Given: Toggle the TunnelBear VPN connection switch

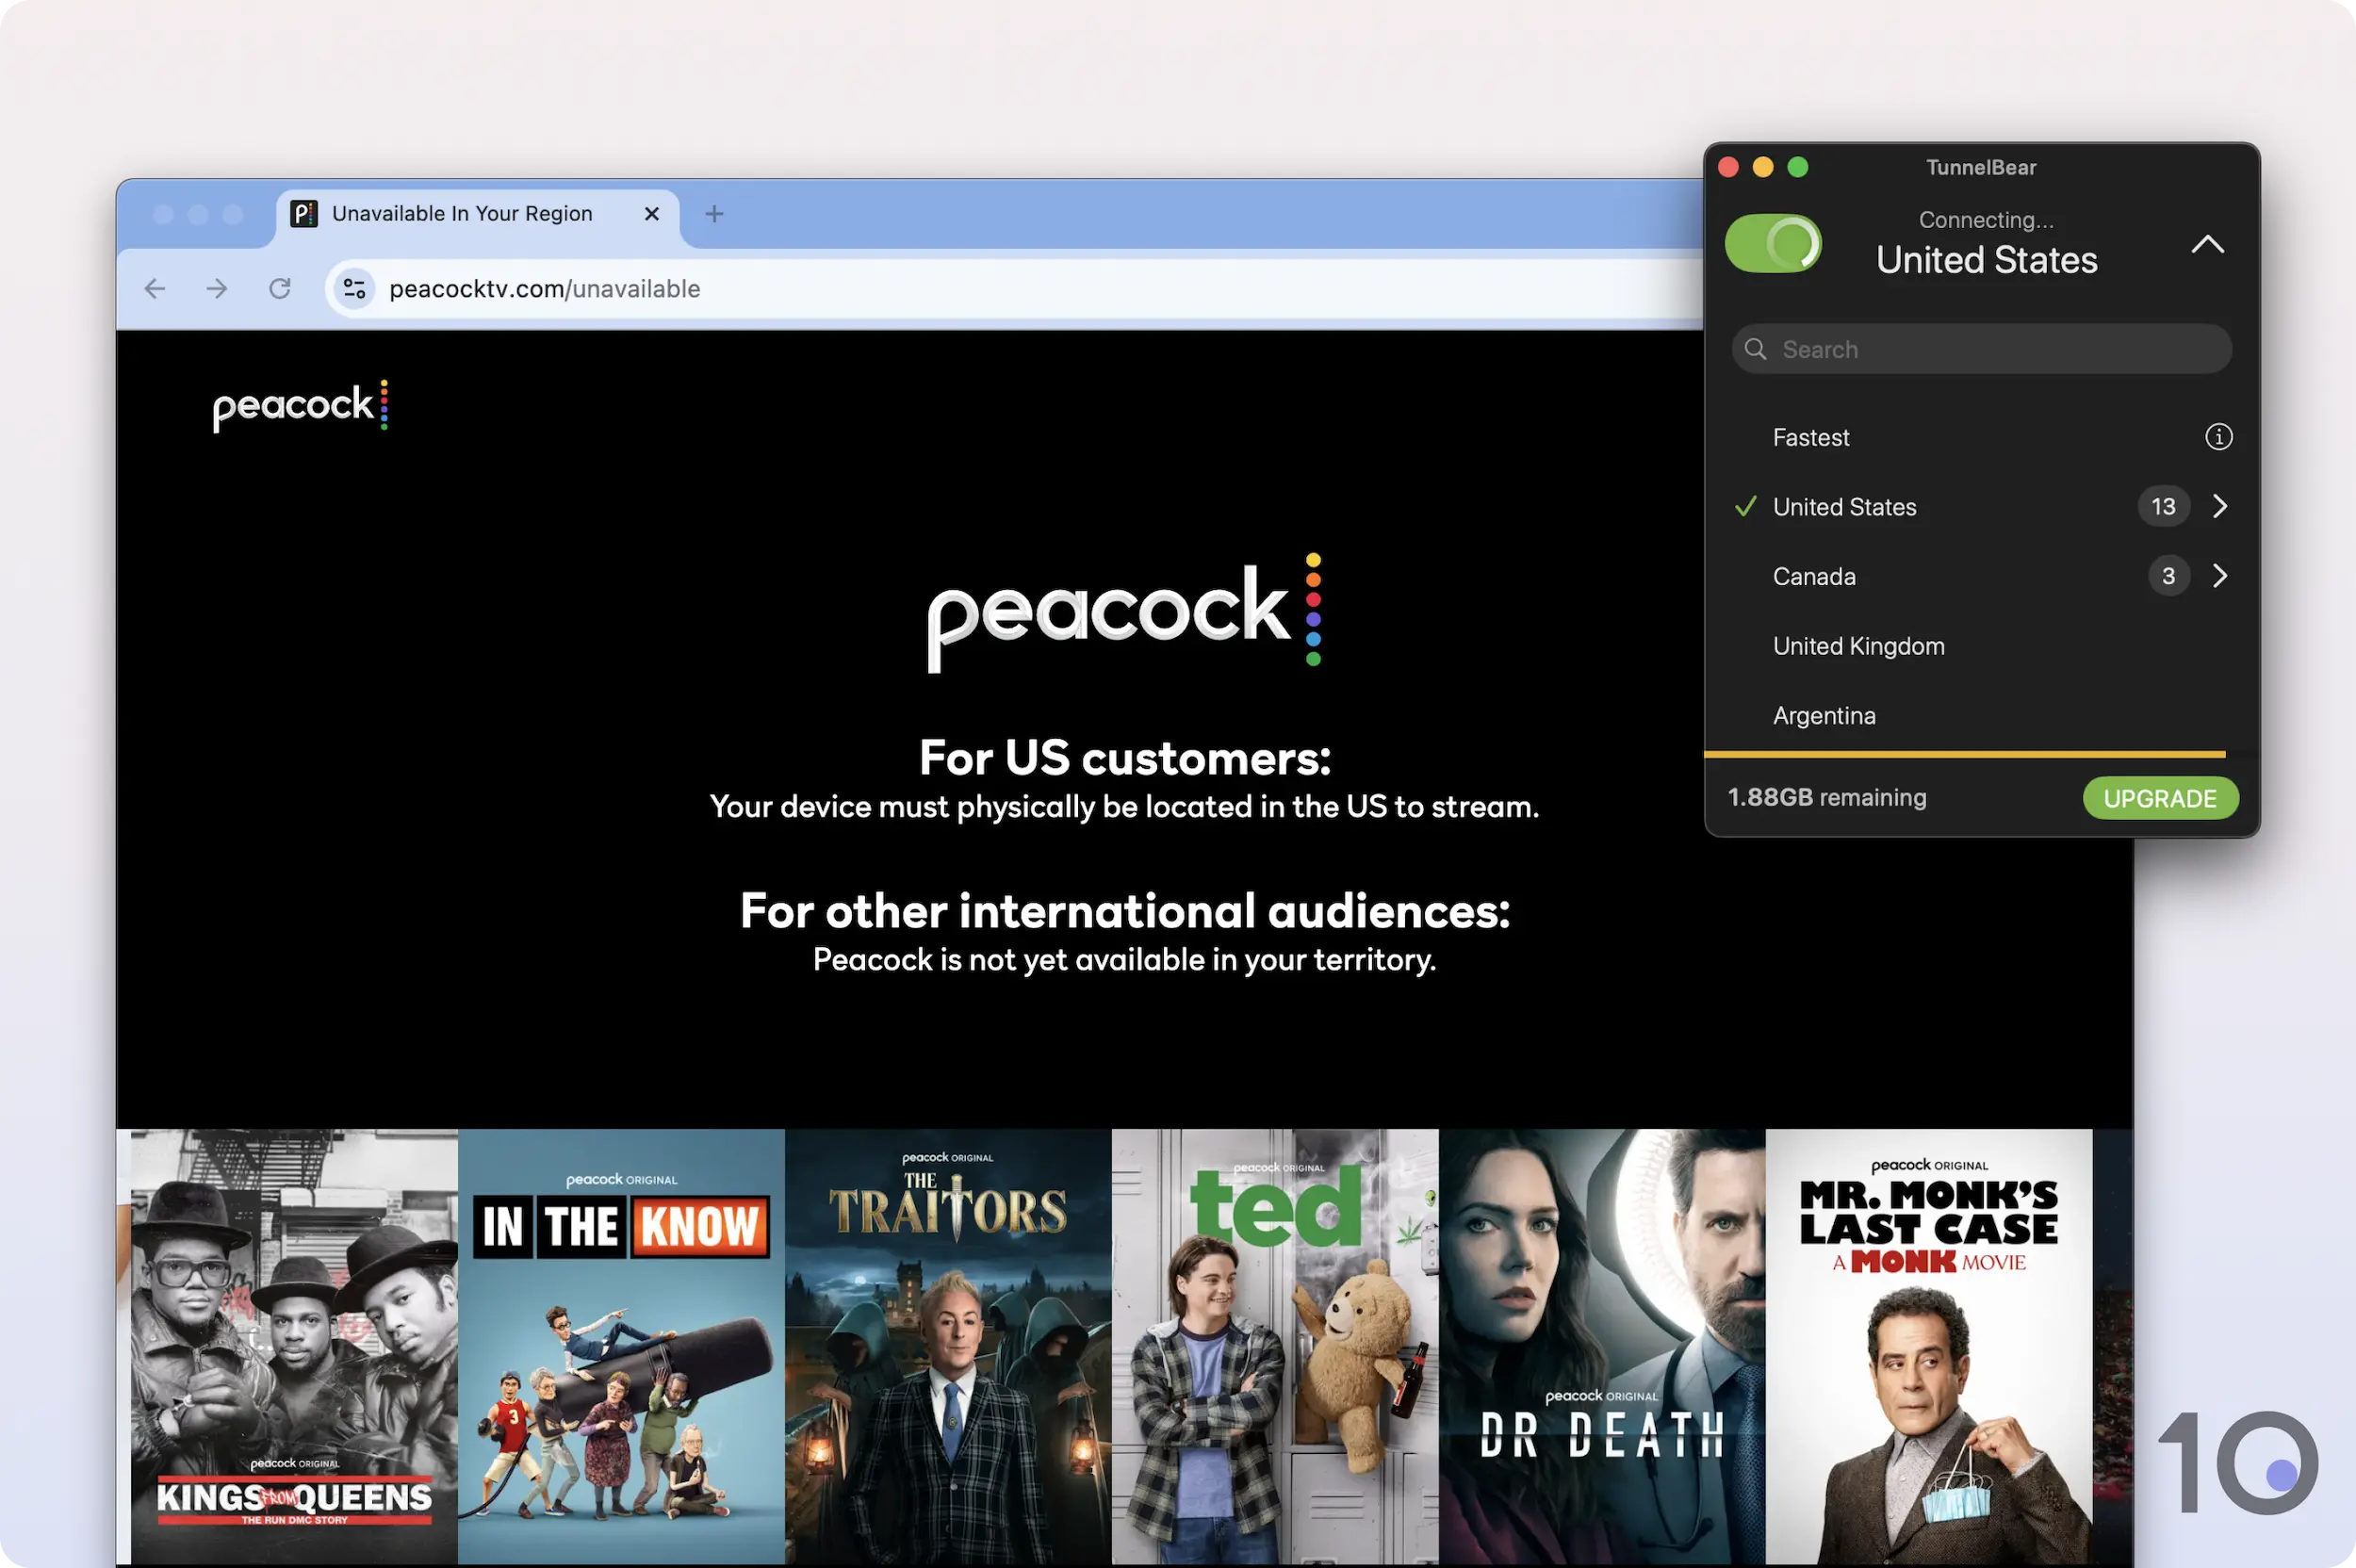Looking at the screenshot, I should pos(1774,241).
